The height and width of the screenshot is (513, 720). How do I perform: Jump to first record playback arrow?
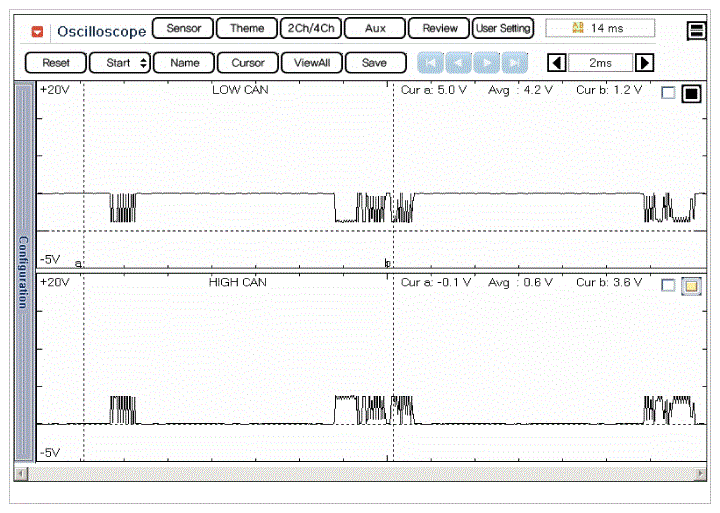click(431, 63)
